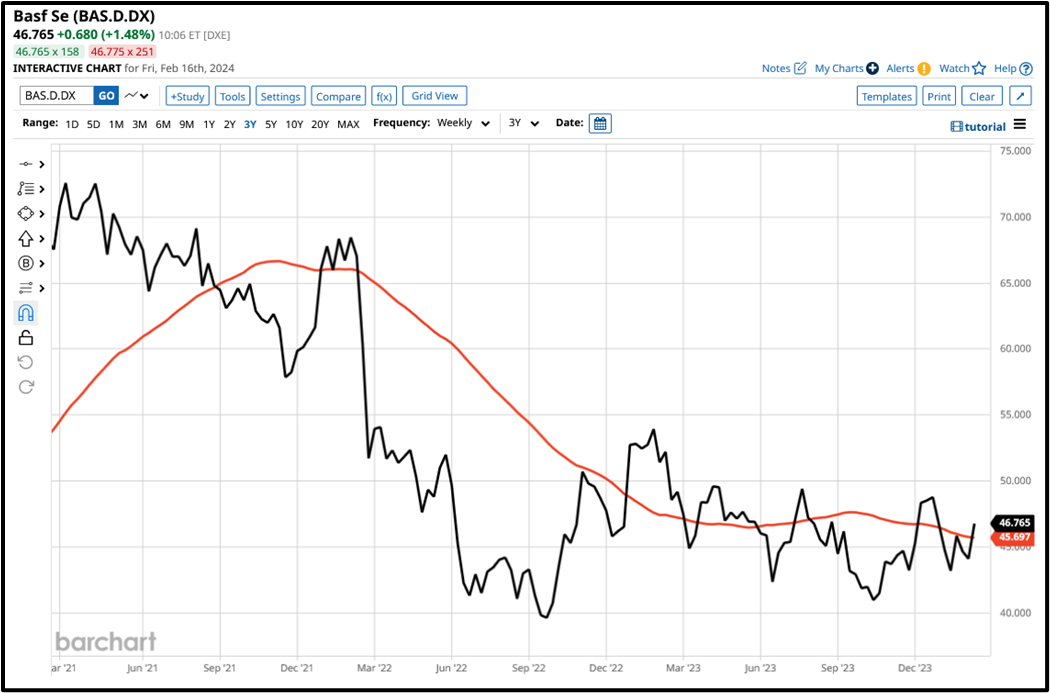This screenshot has height=693, width=1050.
Task: Click the lock tool in sidebar
Action: [x=25, y=337]
